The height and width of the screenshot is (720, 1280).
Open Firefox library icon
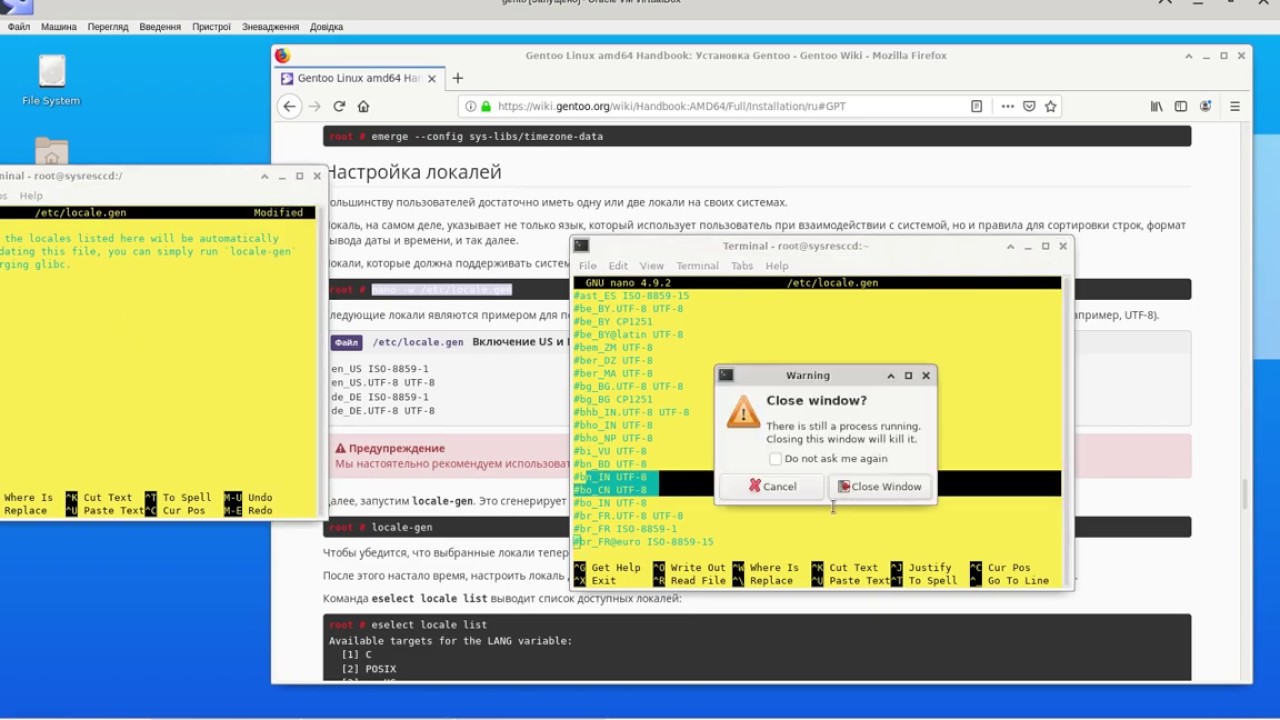pyautogui.click(x=1156, y=106)
